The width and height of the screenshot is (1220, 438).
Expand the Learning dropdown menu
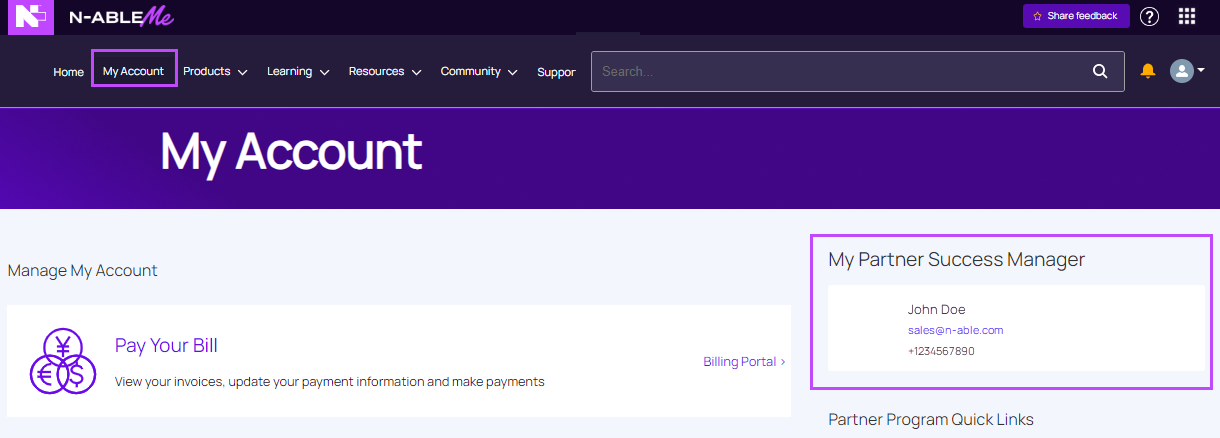pyautogui.click(x=298, y=71)
